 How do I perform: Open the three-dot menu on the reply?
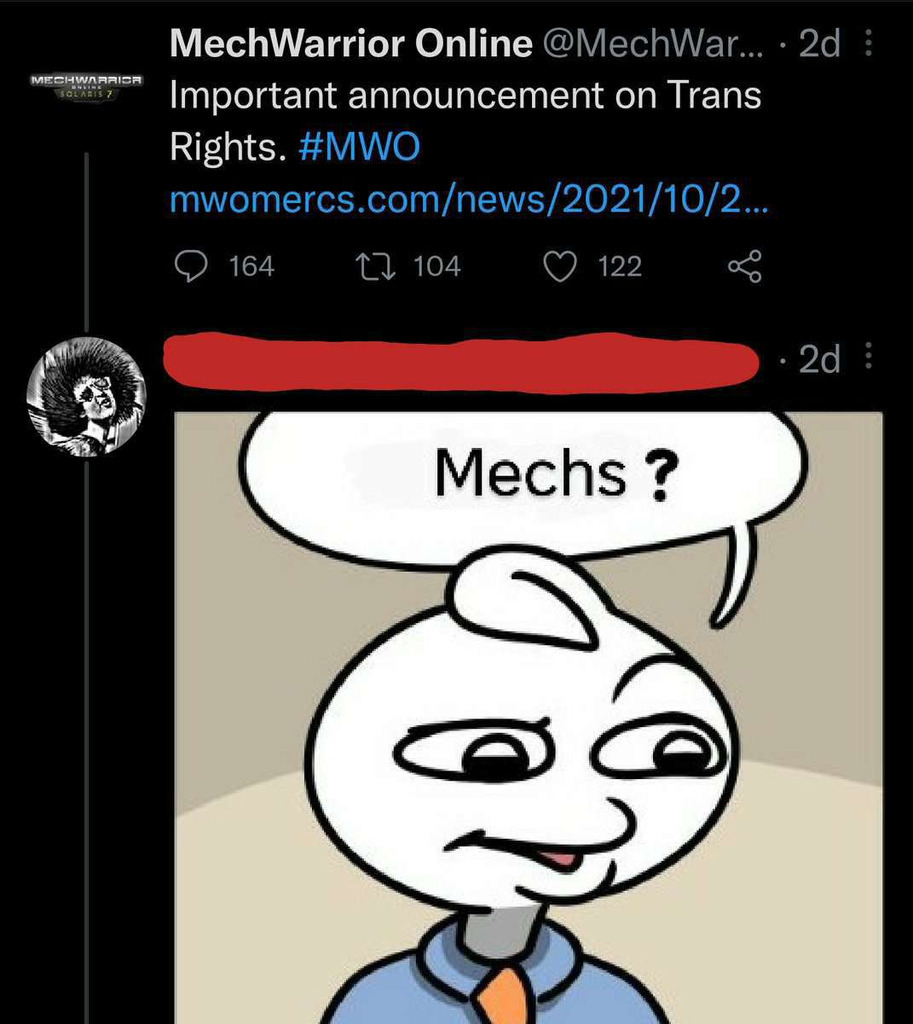[868, 356]
